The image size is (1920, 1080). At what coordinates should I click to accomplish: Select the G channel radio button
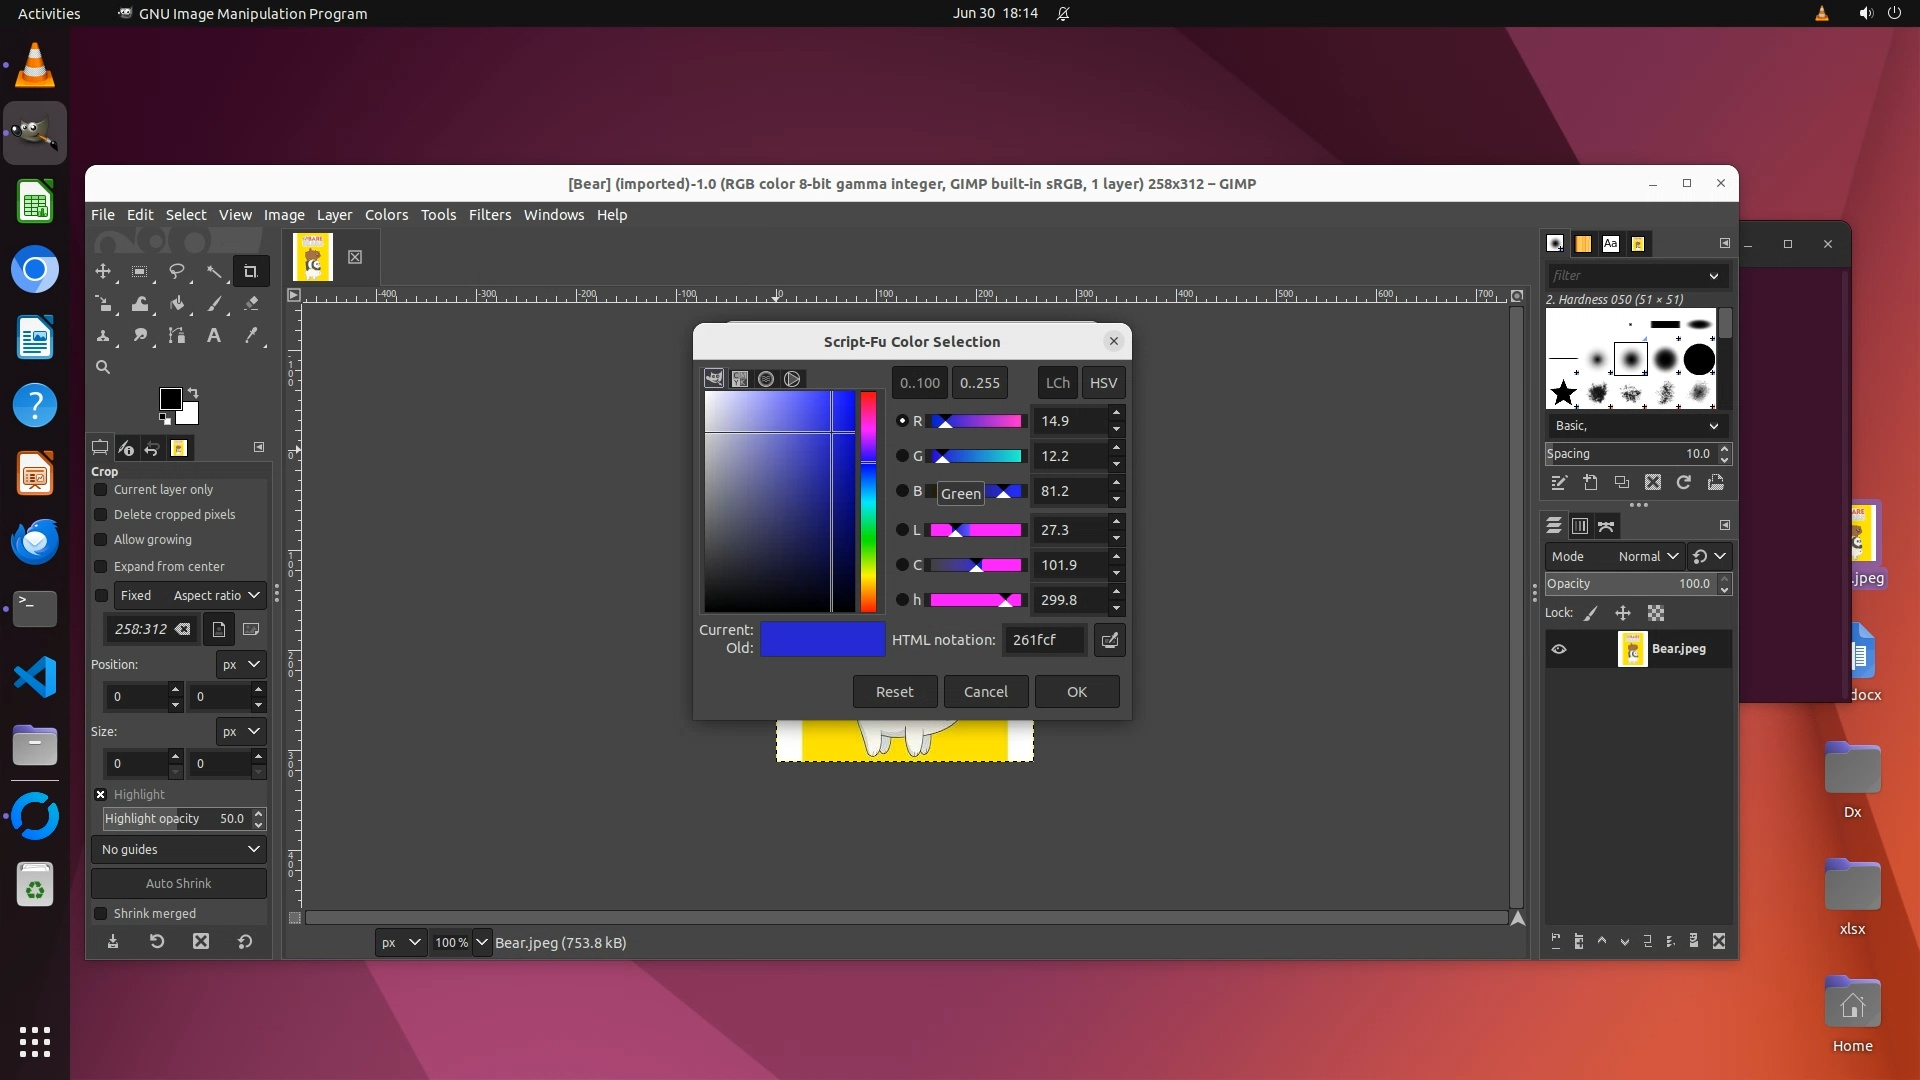902,456
